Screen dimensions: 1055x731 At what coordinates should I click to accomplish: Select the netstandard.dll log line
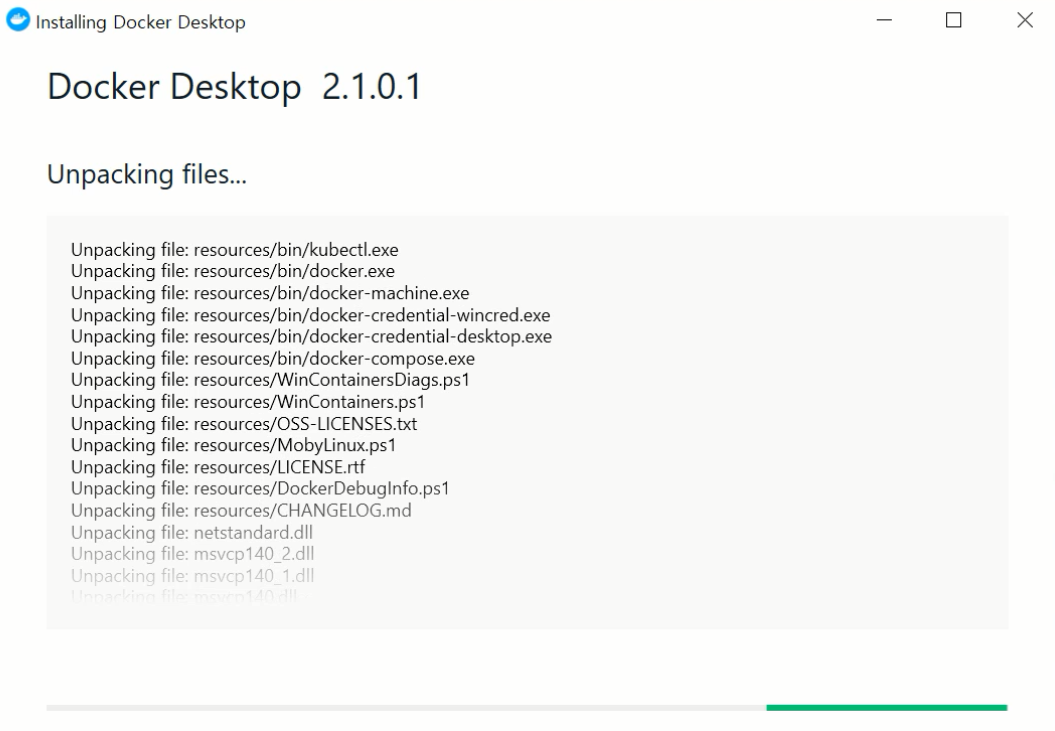click(192, 532)
